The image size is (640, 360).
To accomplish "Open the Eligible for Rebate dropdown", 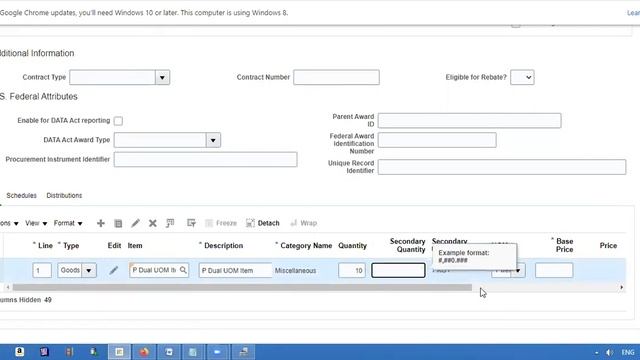I will tap(522, 77).
